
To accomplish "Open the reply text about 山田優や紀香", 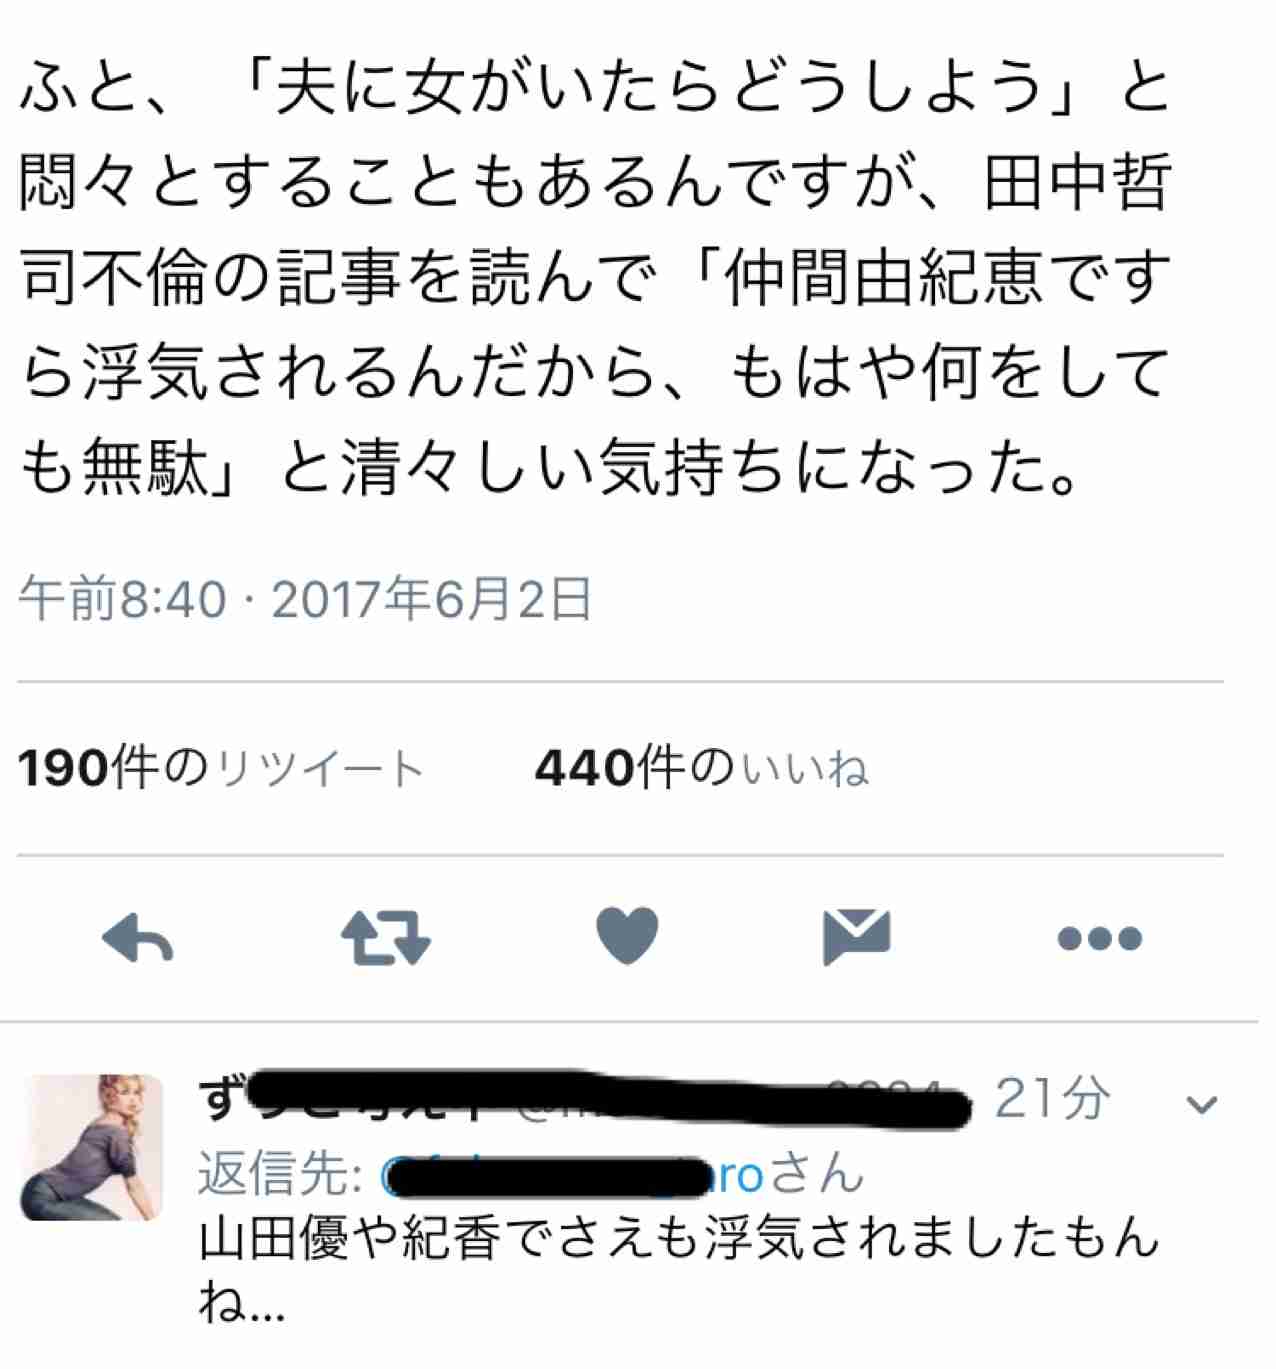I will pos(678,1268).
